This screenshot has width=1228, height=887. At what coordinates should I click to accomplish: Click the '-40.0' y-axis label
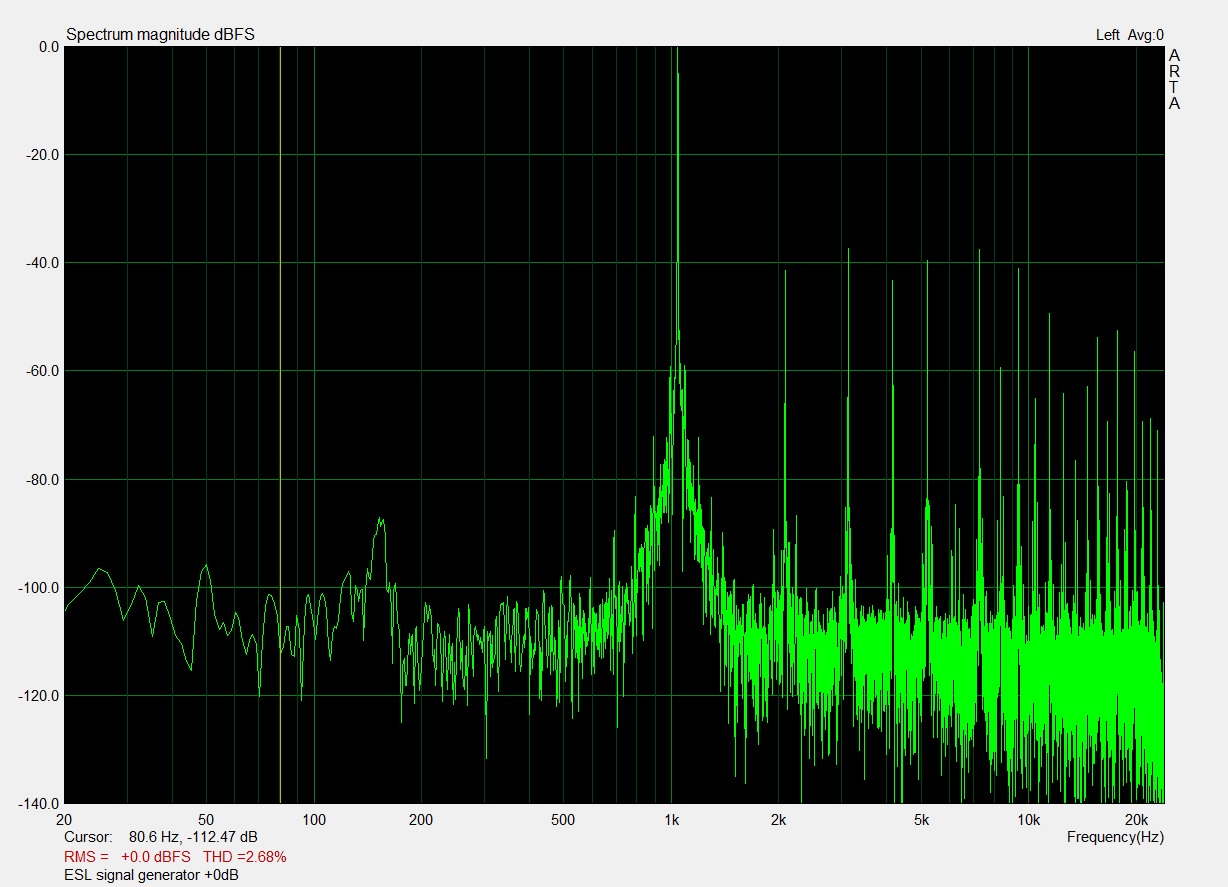tap(44, 263)
